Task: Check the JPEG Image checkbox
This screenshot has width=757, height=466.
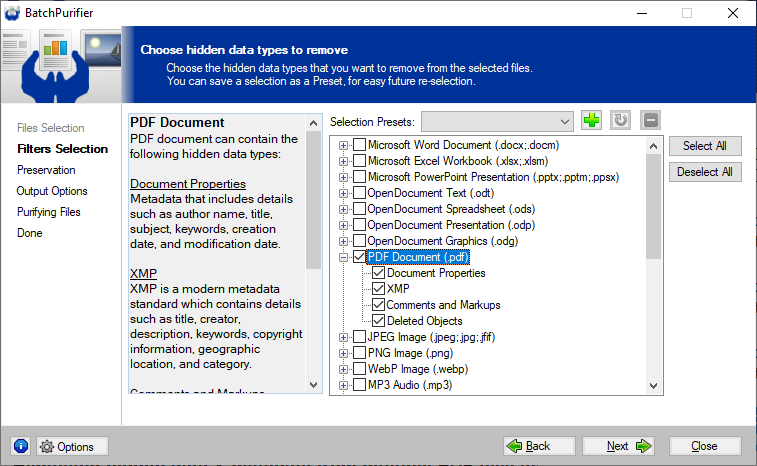Action: tap(359, 337)
